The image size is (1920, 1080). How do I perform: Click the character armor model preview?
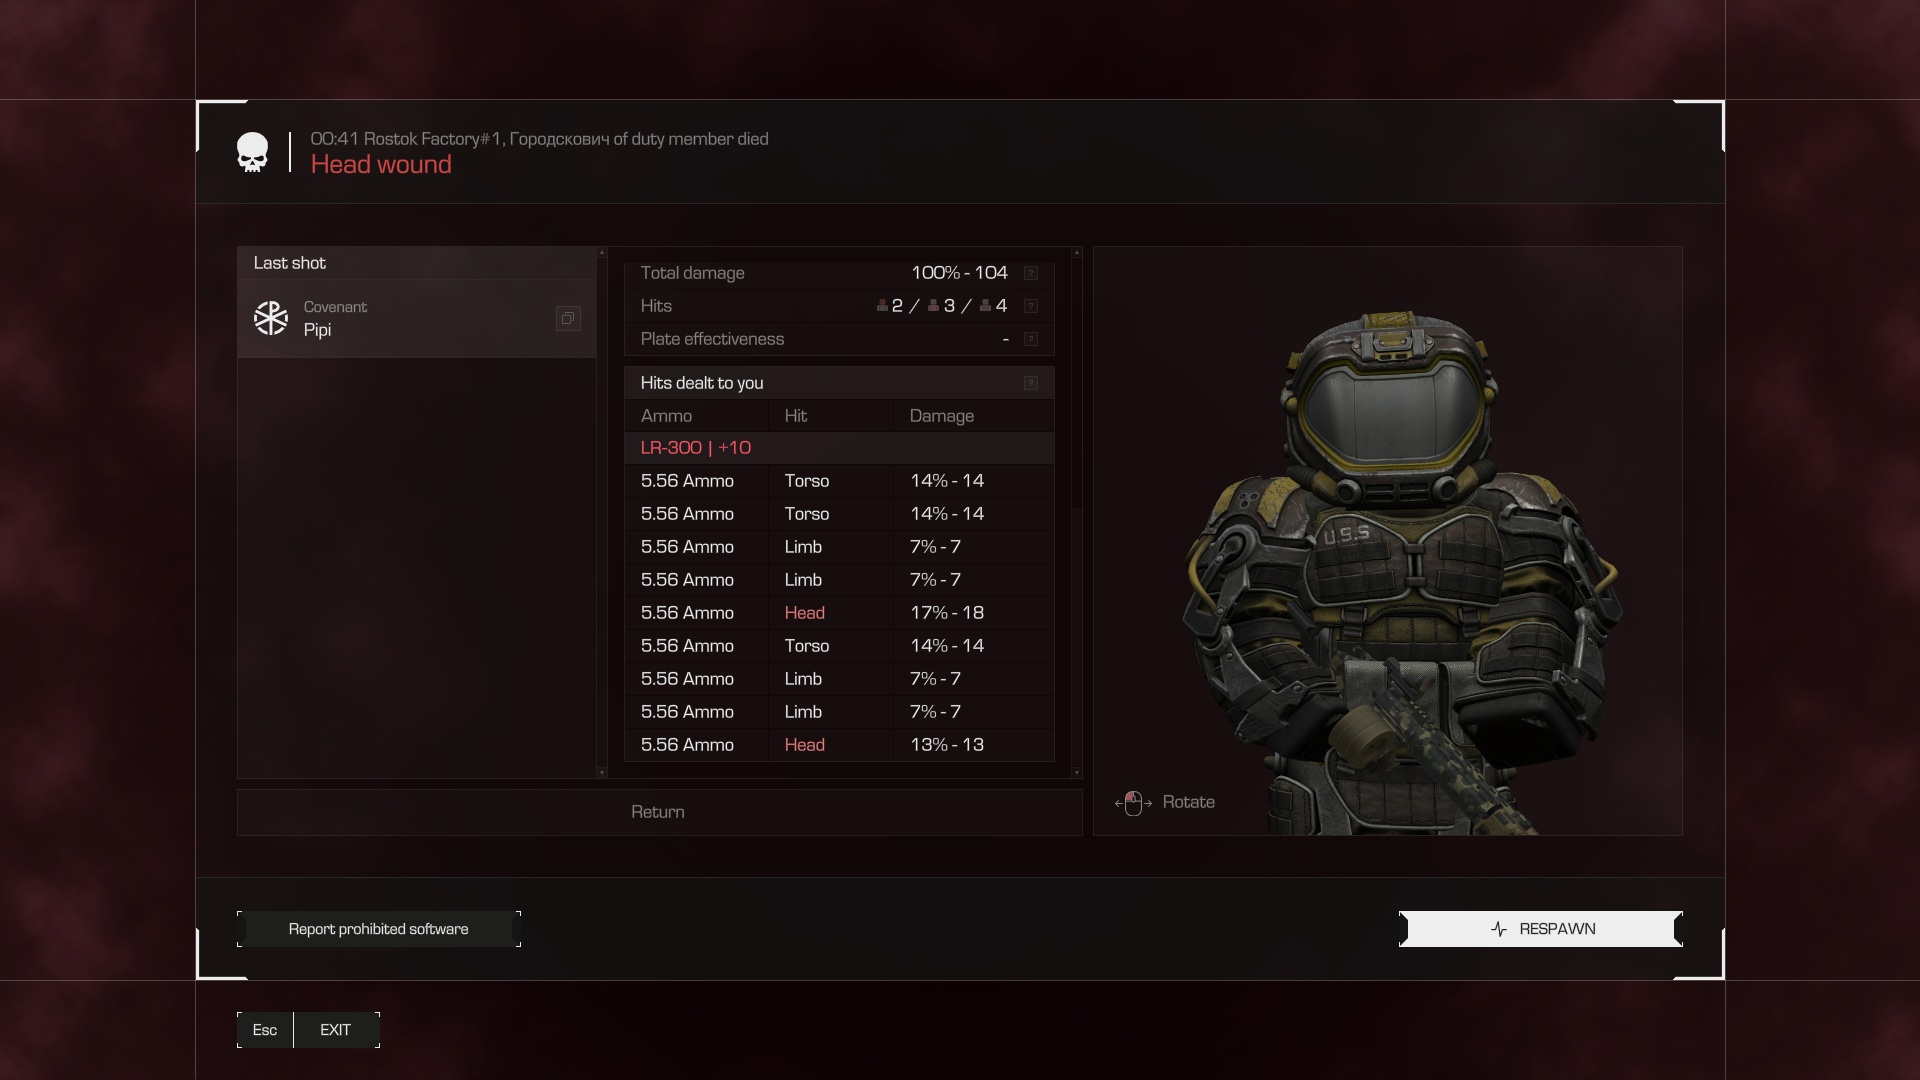pyautogui.click(x=1400, y=560)
